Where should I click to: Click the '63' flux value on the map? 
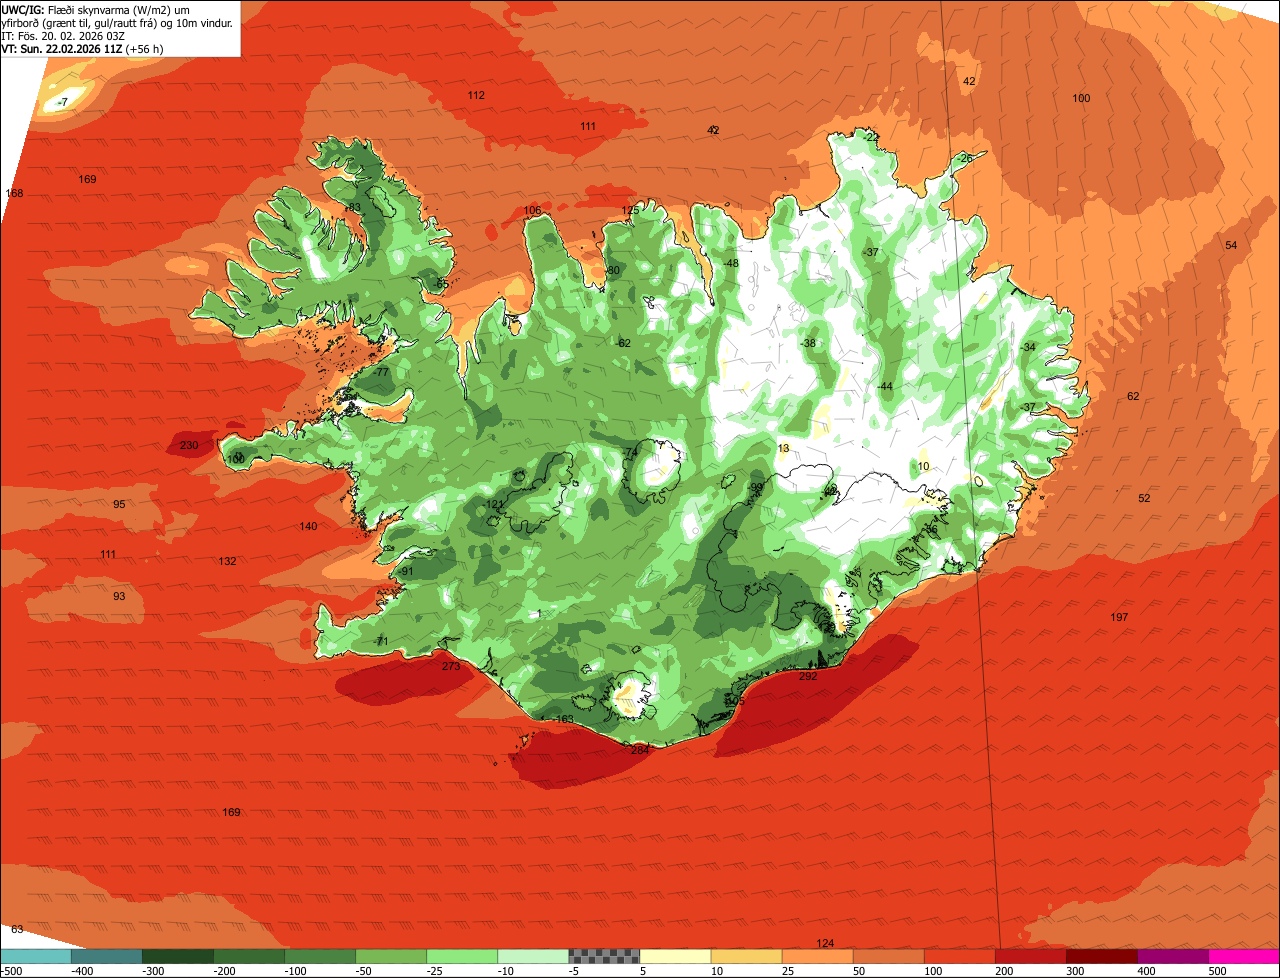pos(17,929)
